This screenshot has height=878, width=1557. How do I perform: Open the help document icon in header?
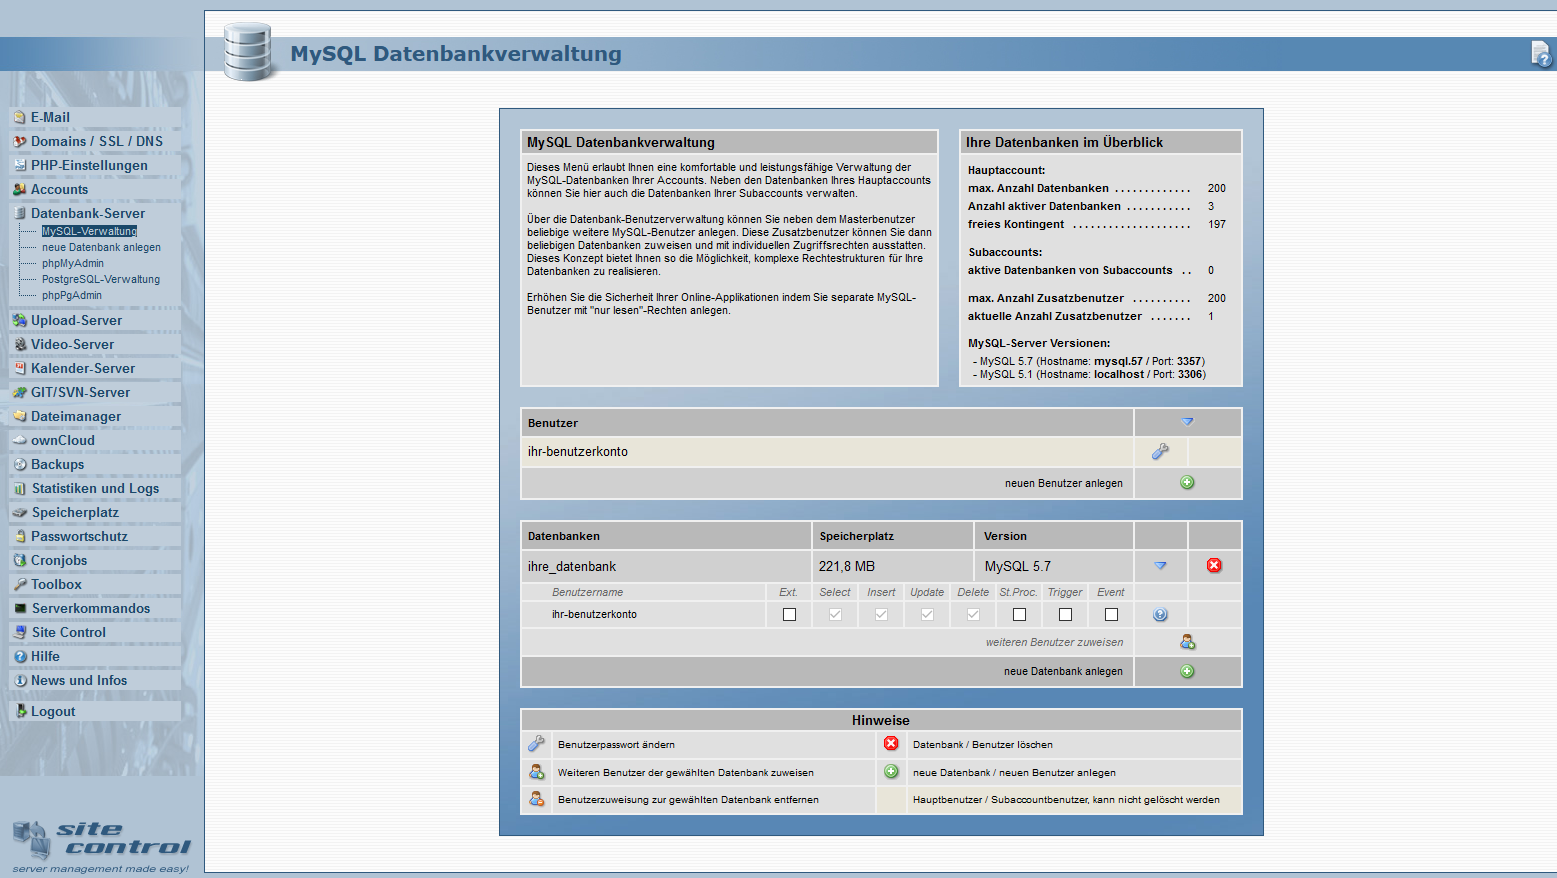tap(1541, 54)
